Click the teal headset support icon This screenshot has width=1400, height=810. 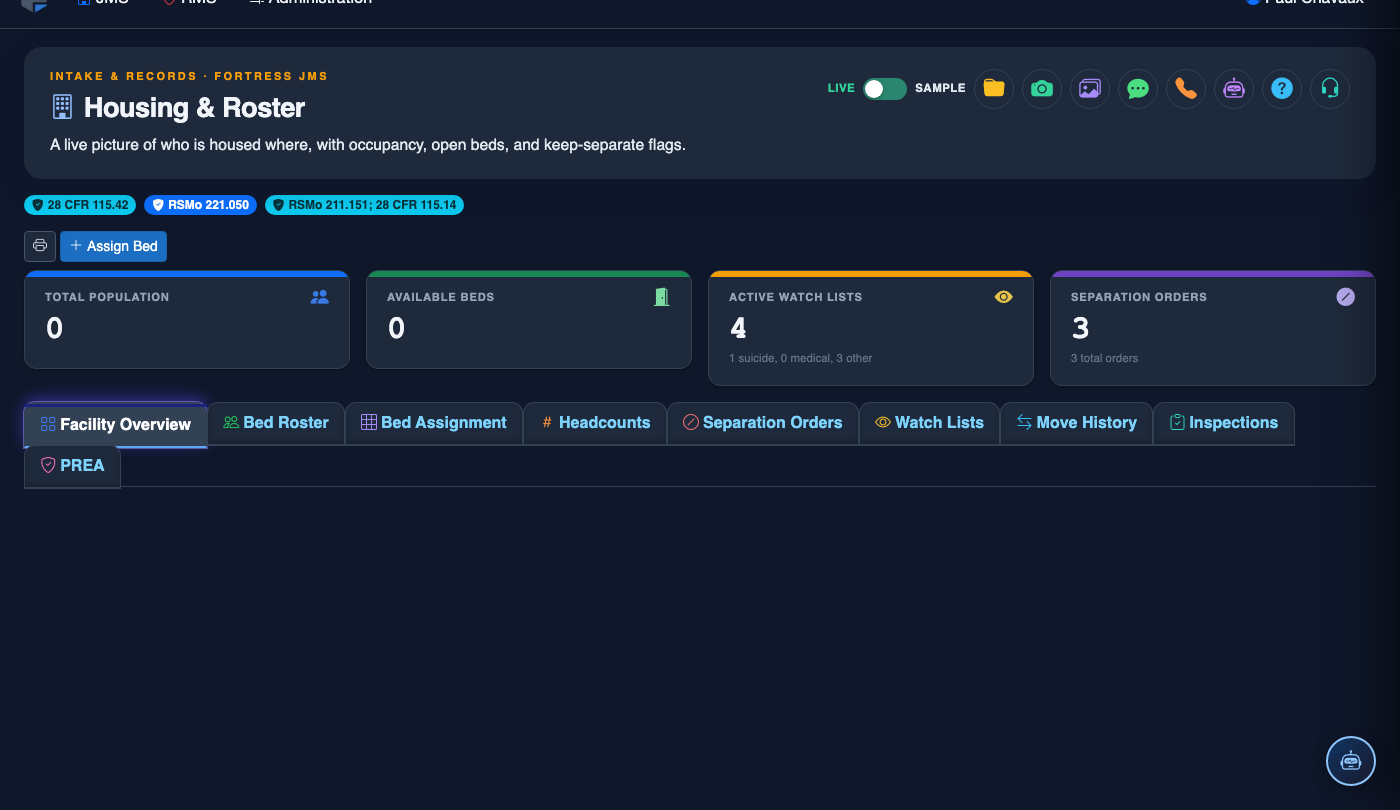(1329, 88)
